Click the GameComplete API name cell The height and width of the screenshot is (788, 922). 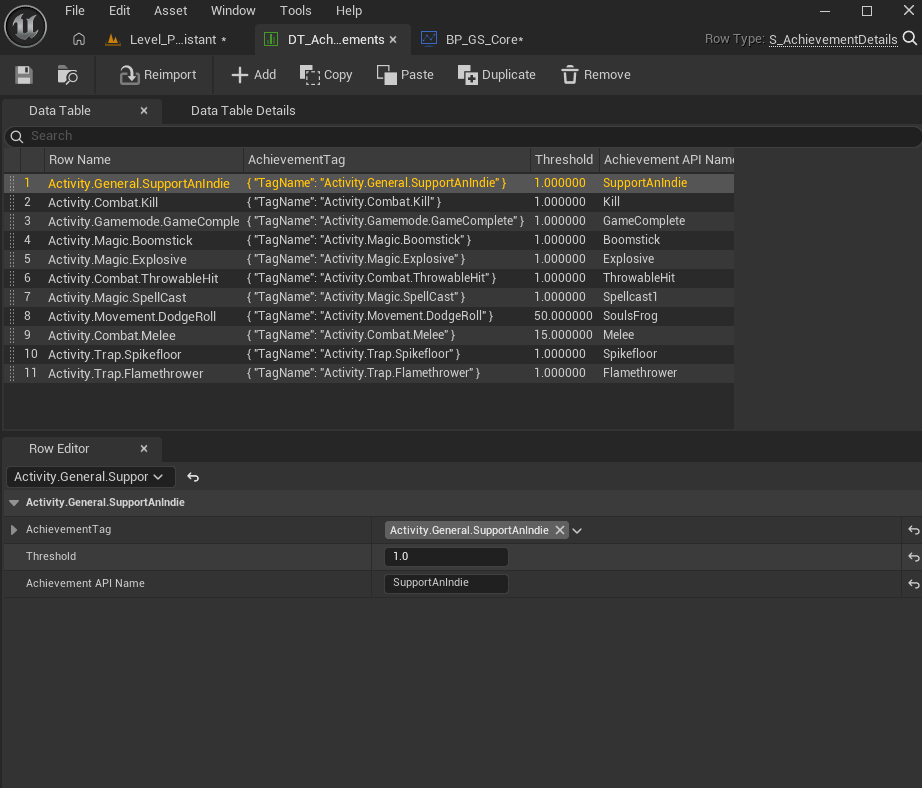644,221
